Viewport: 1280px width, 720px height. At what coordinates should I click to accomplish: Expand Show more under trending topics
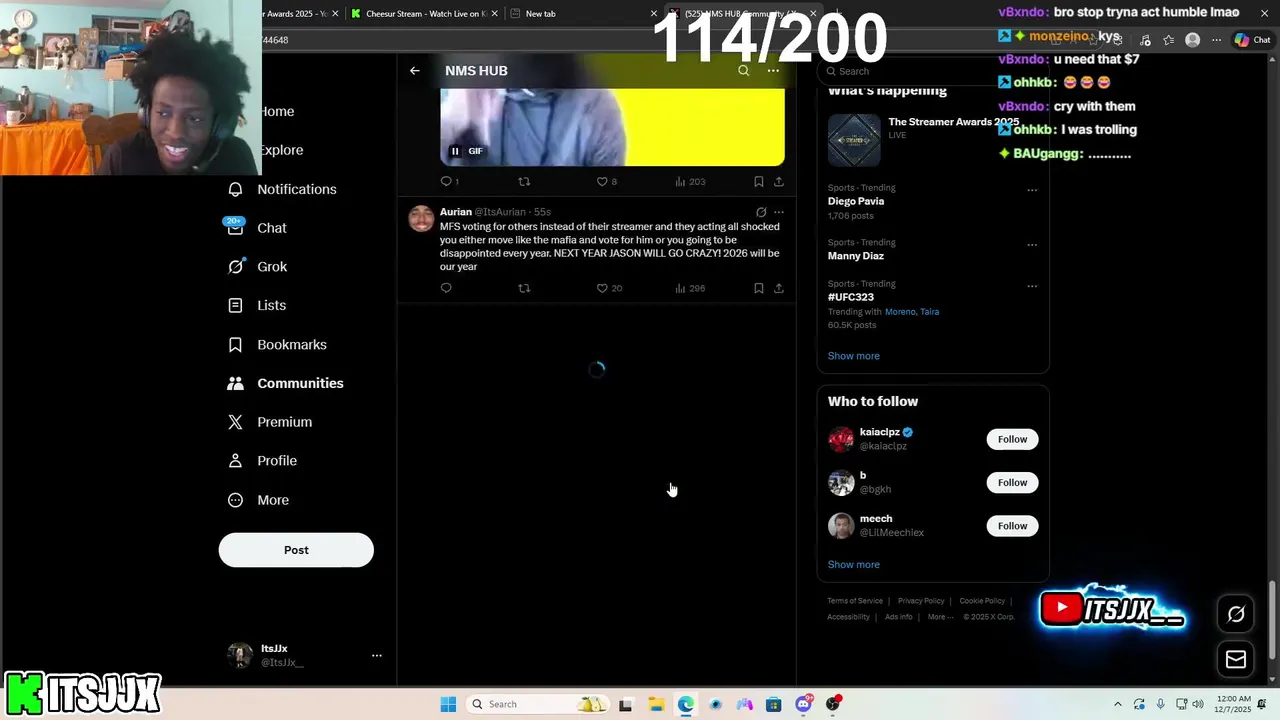pyautogui.click(x=854, y=356)
